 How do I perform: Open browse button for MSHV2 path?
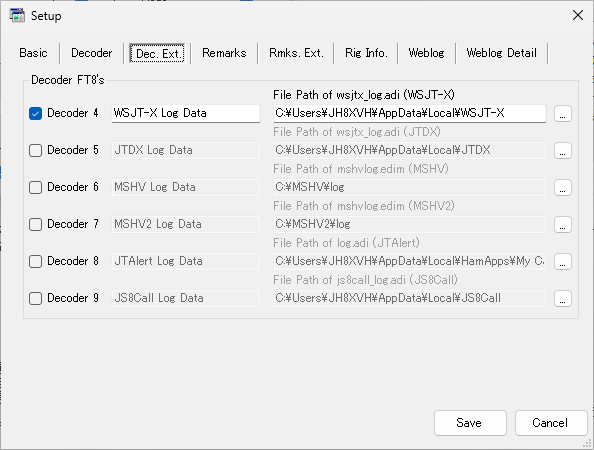pyautogui.click(x=563, y=225)
